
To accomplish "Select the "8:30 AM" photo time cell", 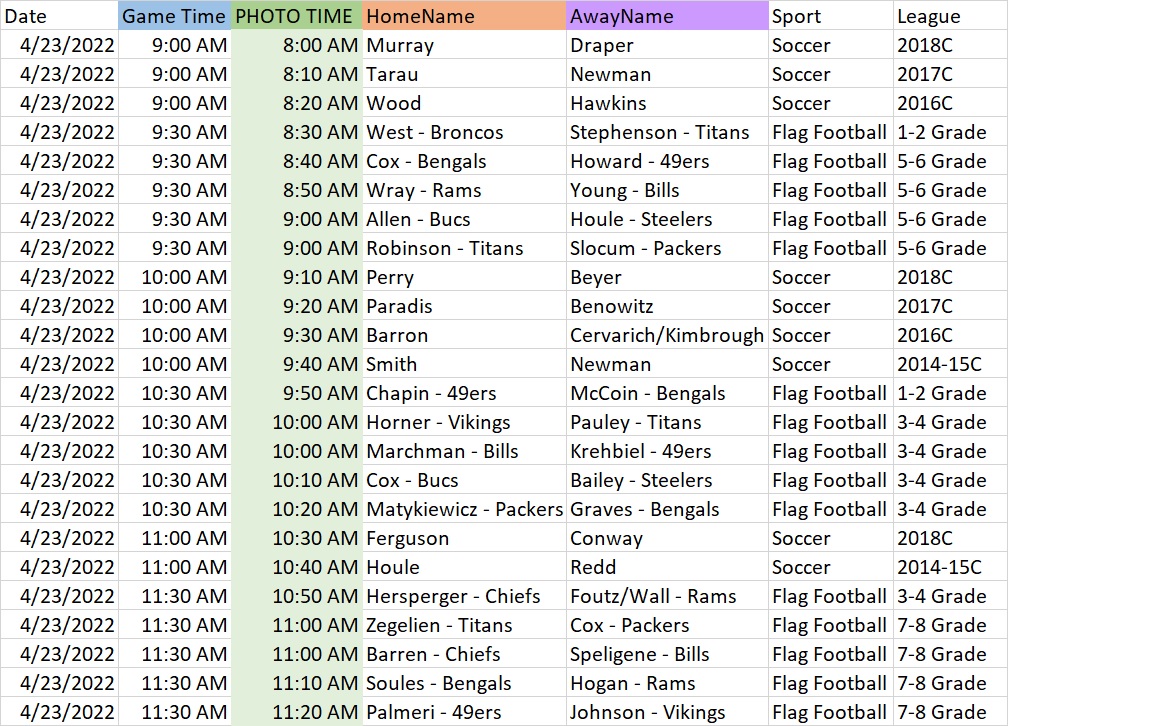I will (296, 132).
